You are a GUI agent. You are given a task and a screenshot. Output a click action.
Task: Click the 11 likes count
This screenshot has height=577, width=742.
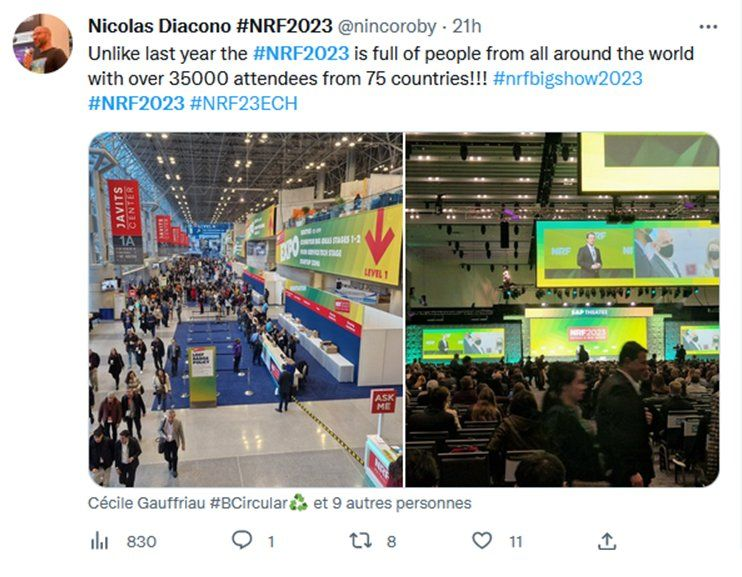(x=516, y=541)
